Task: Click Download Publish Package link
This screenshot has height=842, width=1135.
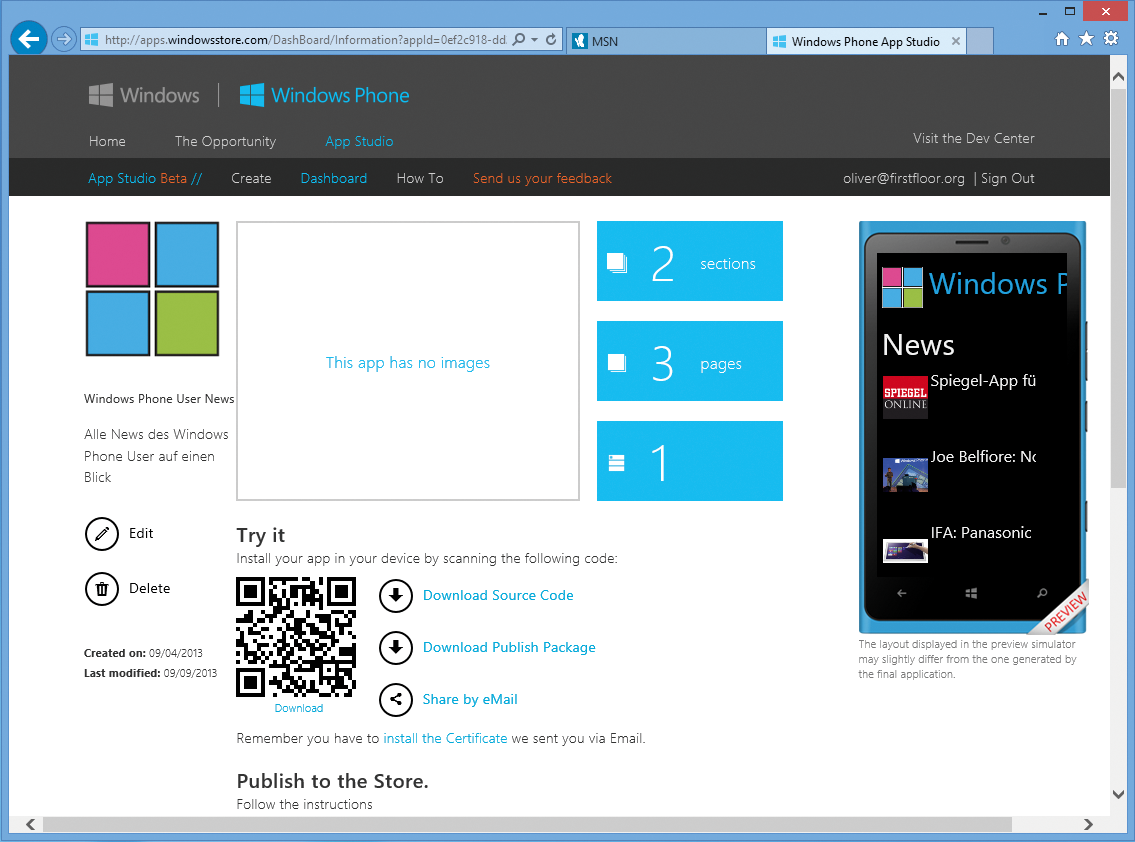Action: (509, 647)
